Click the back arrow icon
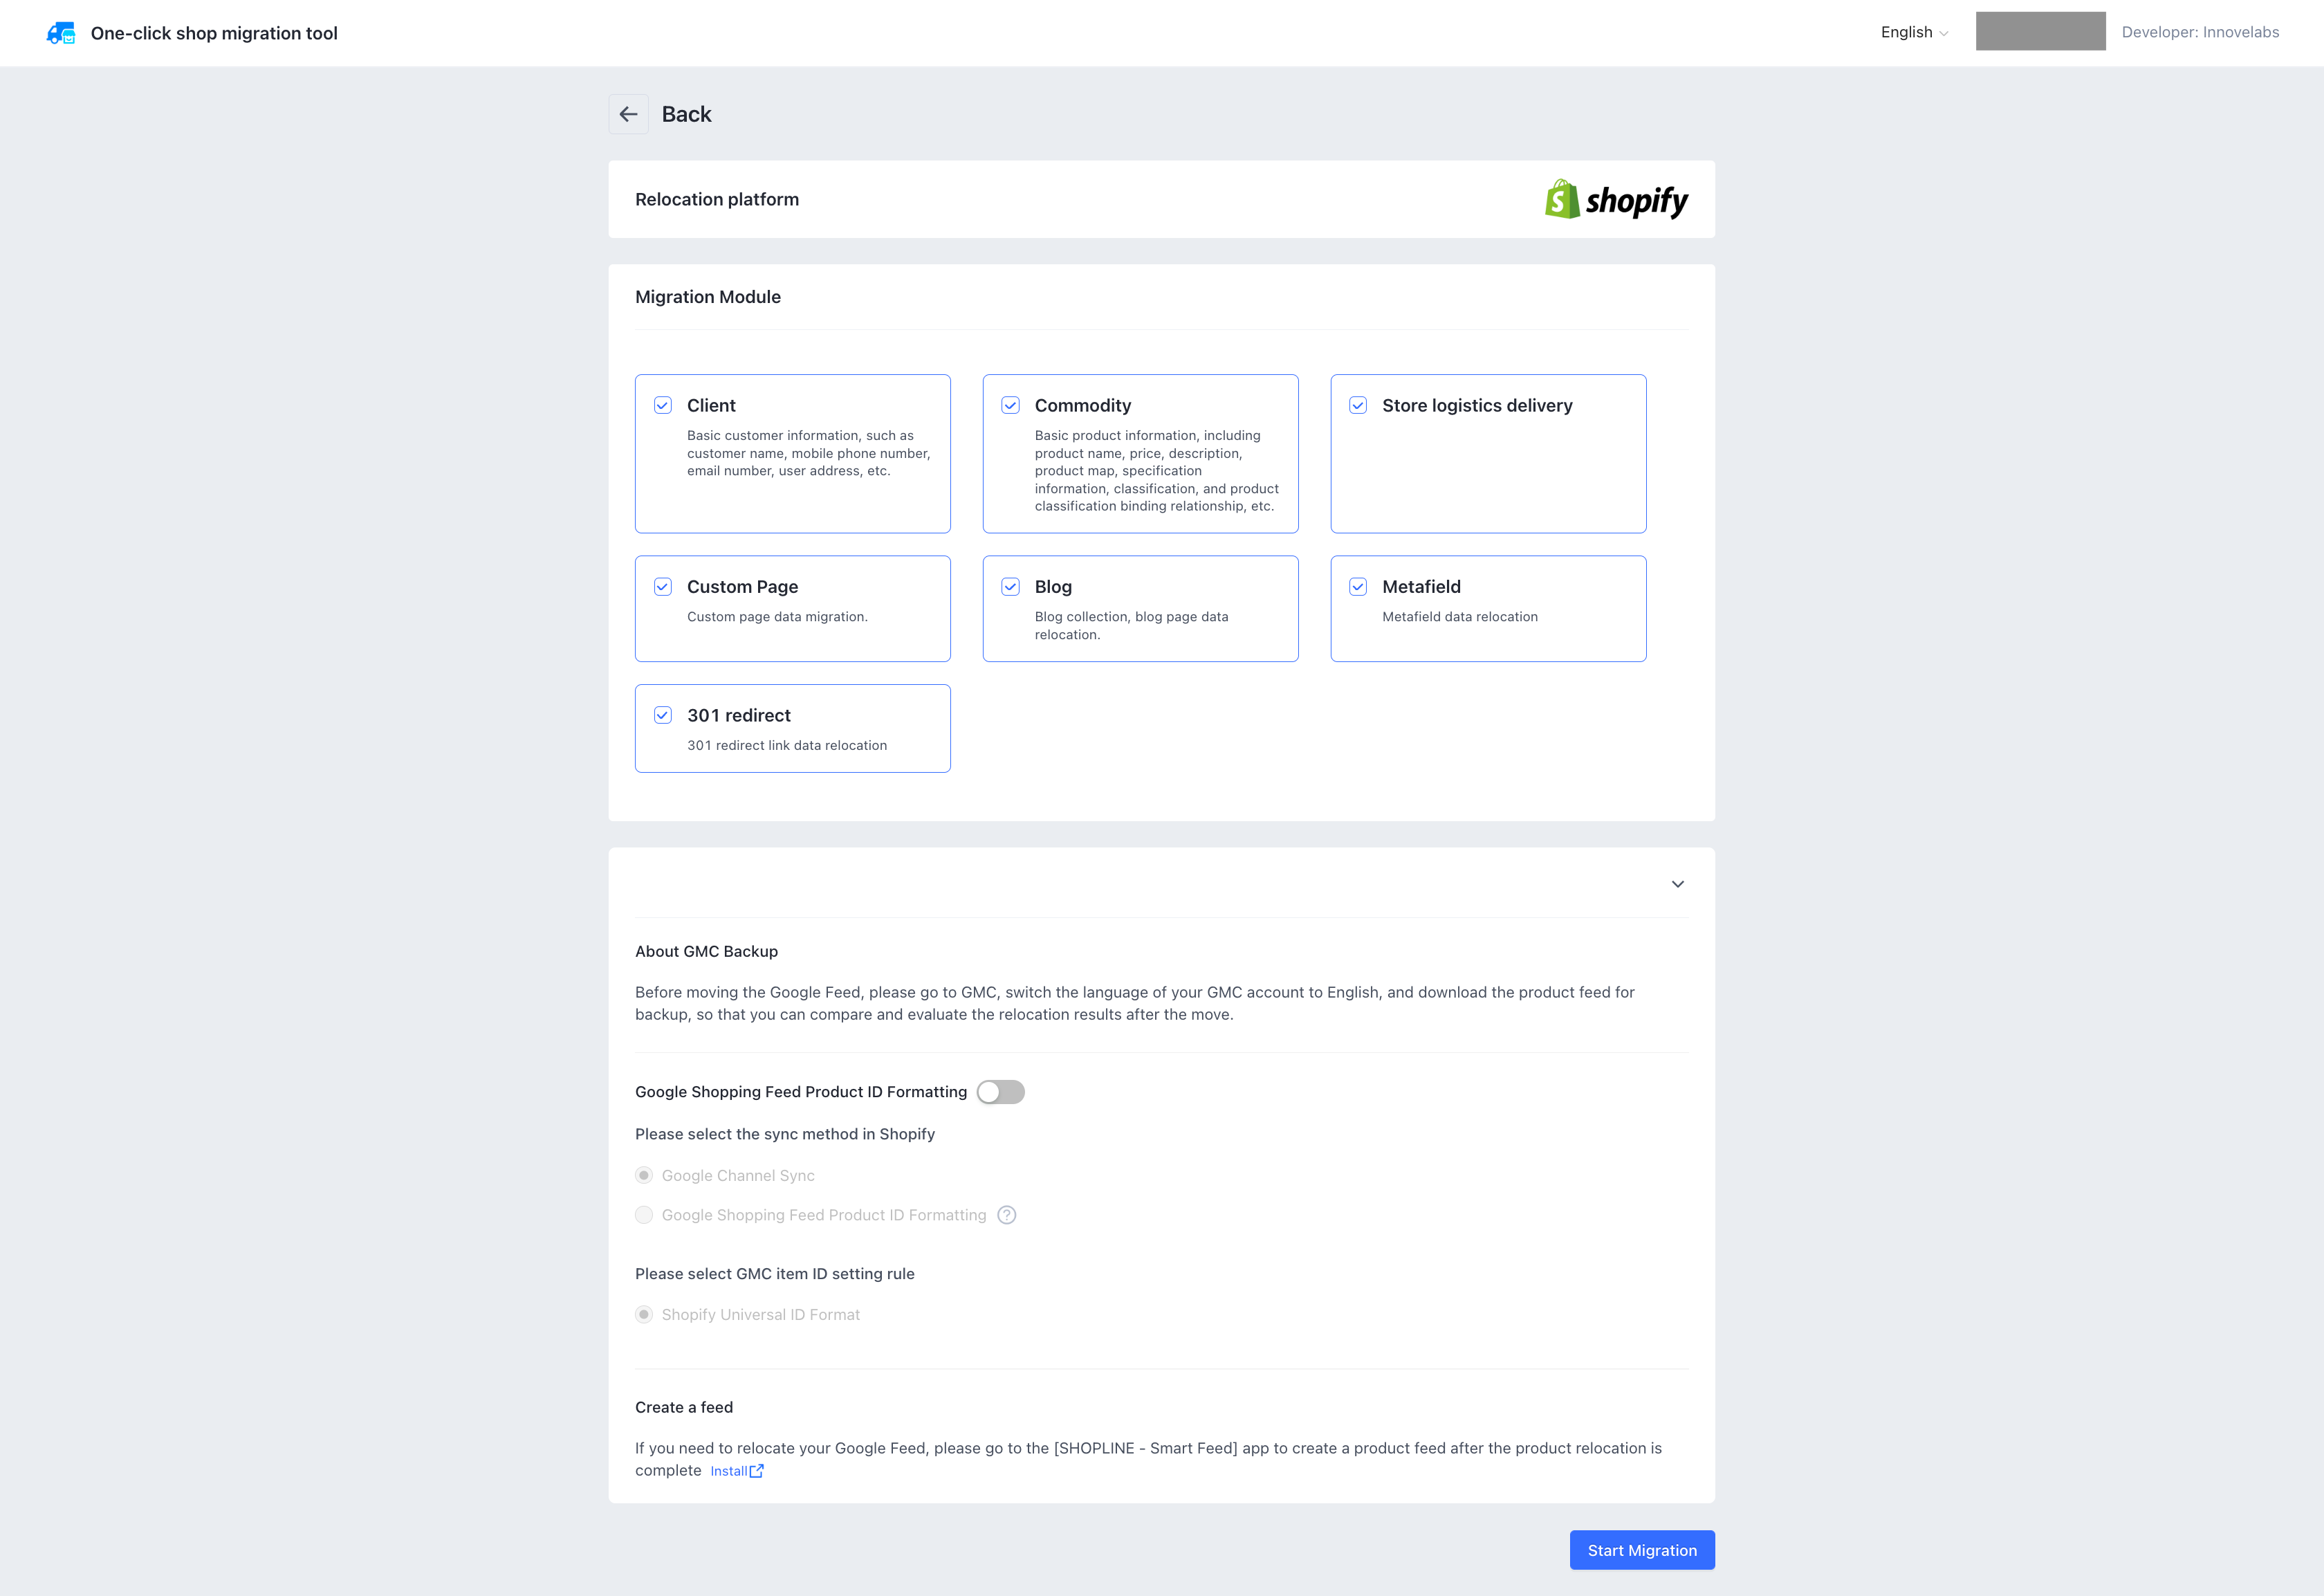 (628, 114)
